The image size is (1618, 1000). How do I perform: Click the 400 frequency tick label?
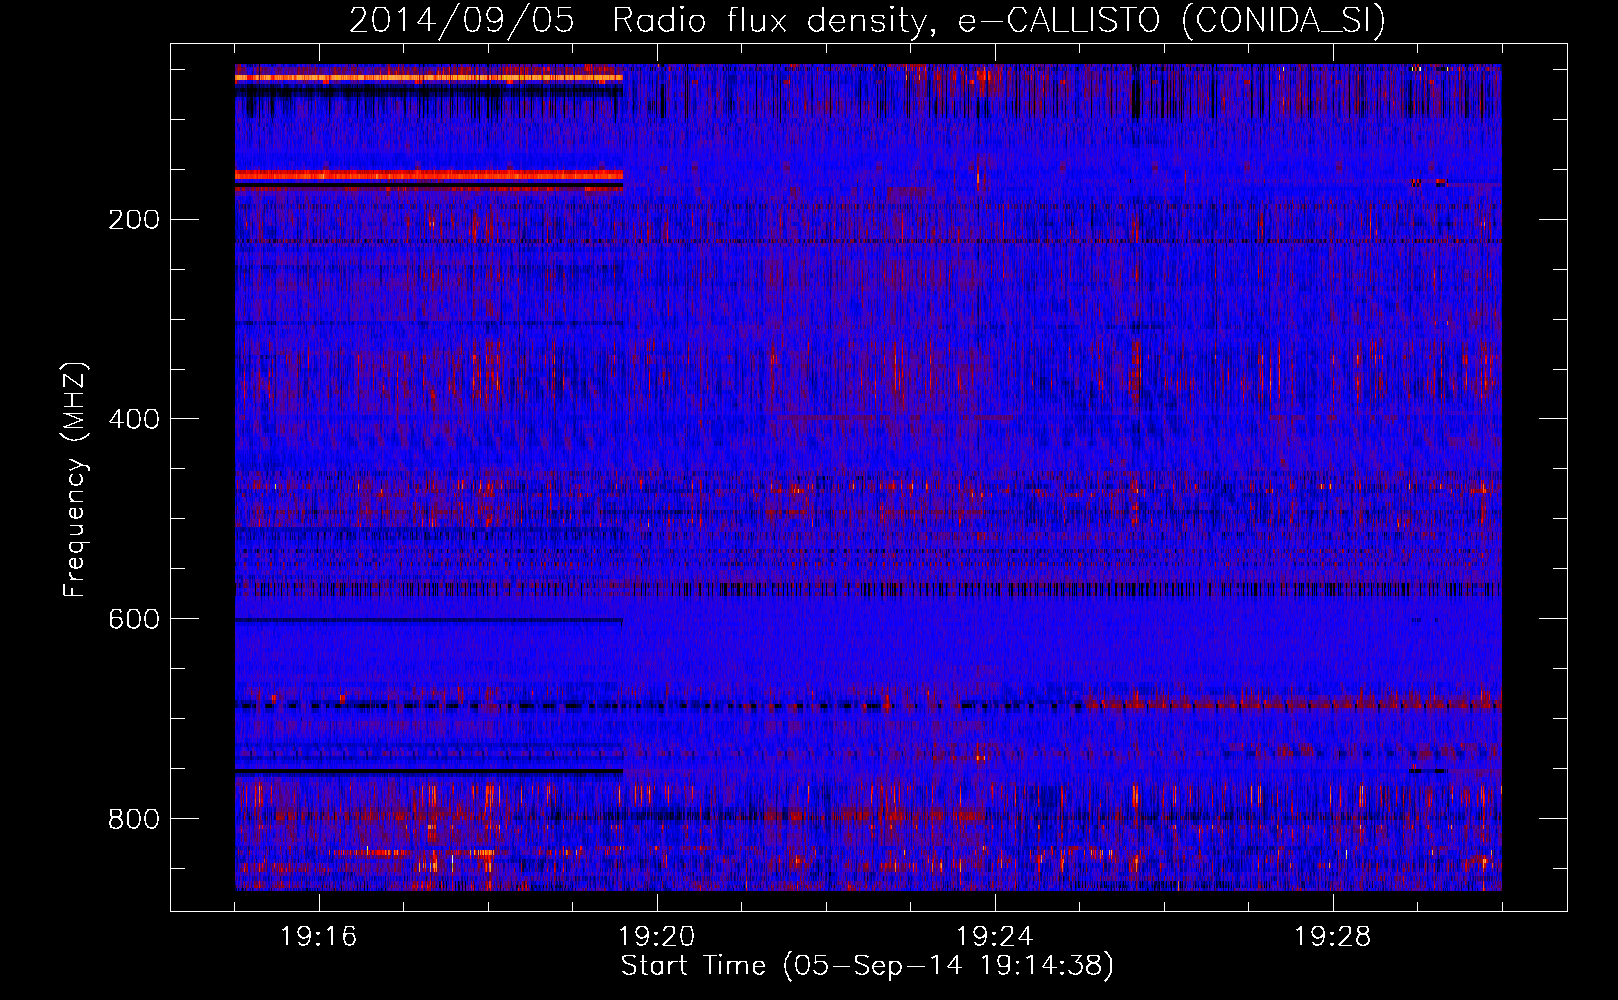pos(134,420)
